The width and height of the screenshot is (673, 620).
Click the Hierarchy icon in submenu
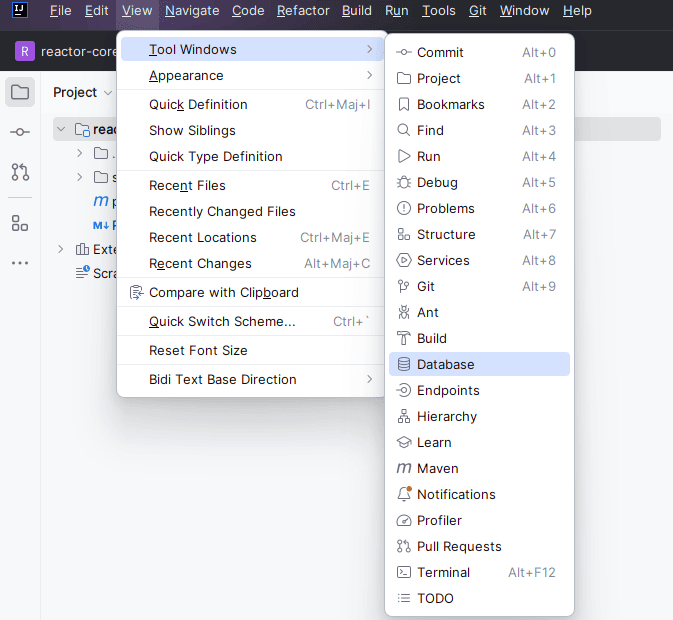pyautogui.click(x=403, y=416)
